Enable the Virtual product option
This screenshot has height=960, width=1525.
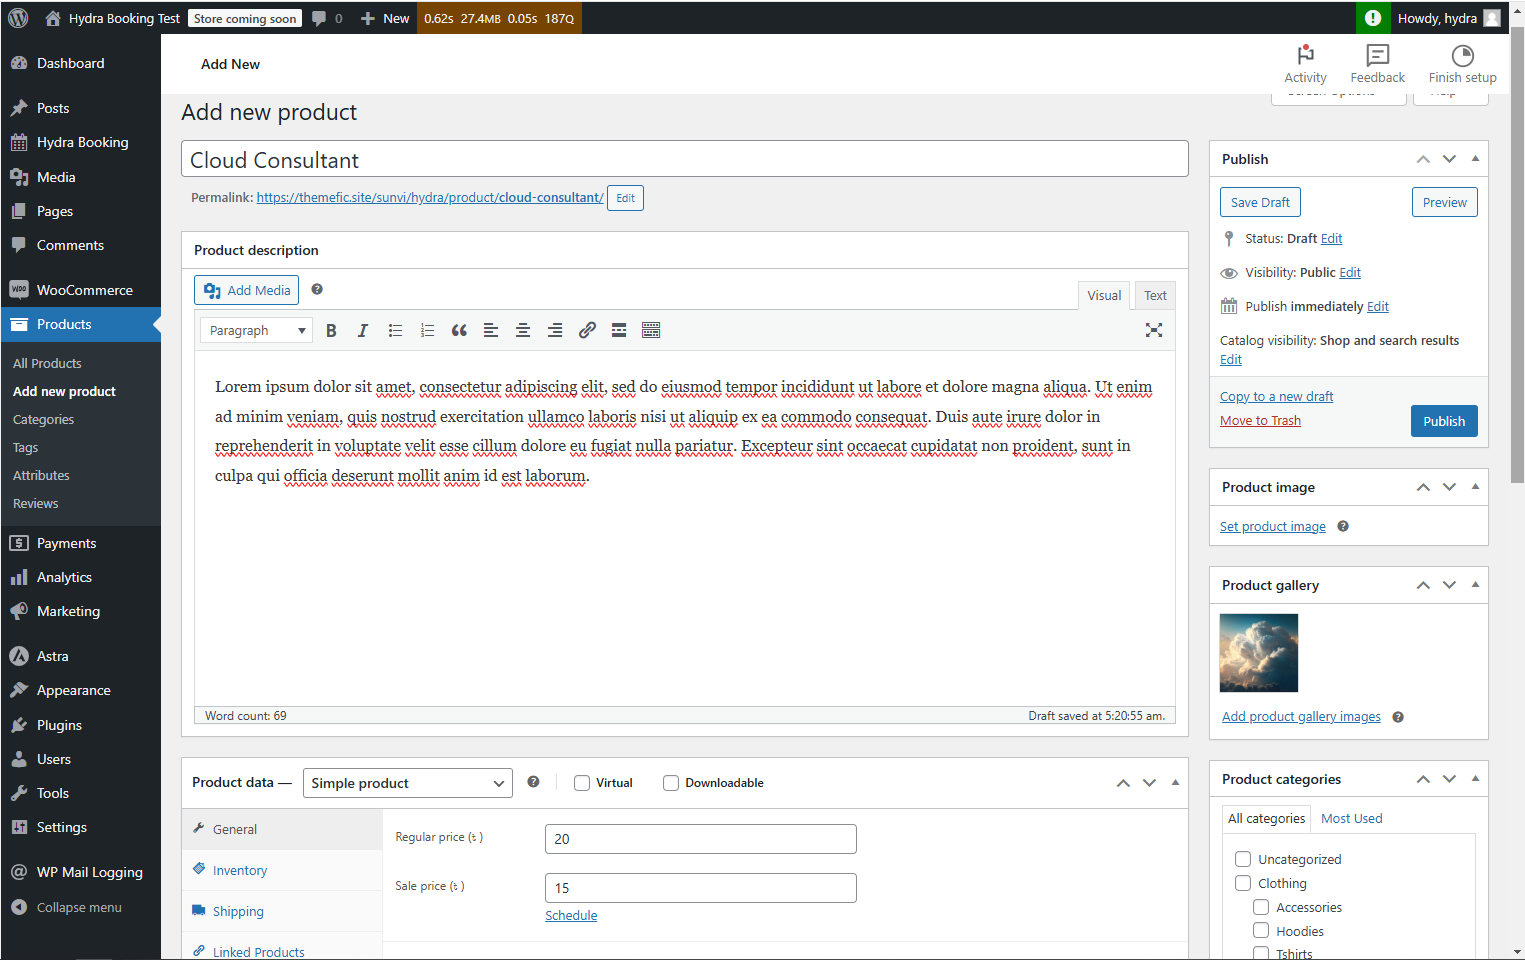[582, 782]
